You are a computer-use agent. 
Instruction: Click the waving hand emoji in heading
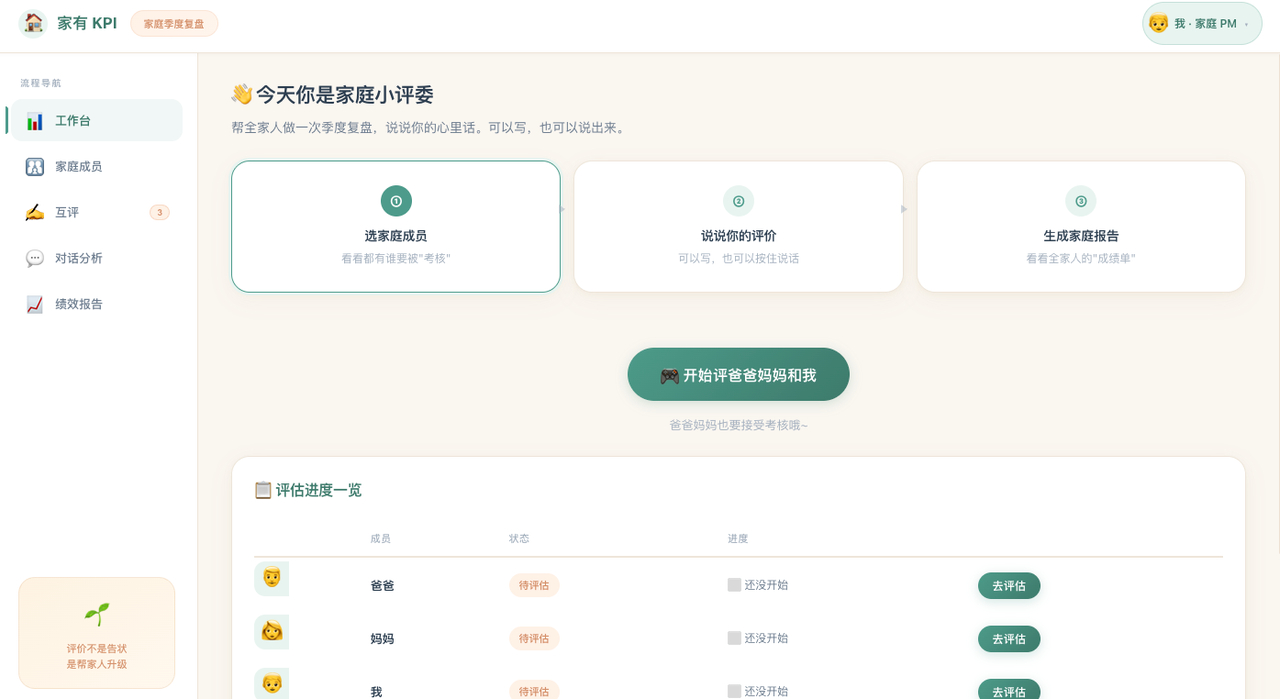(241, 95)
